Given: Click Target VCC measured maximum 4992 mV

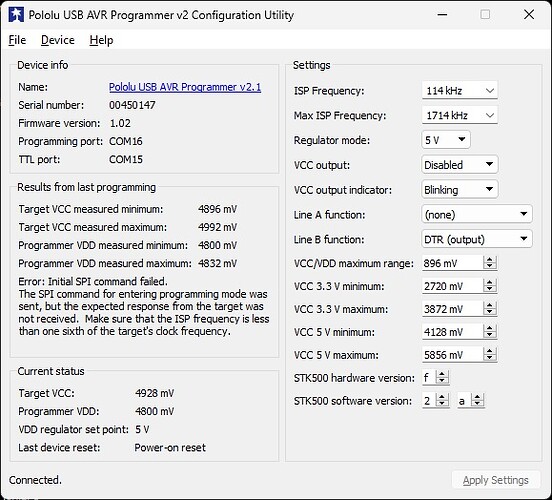Looking at the screenshot, I should [x=217, y=227].
